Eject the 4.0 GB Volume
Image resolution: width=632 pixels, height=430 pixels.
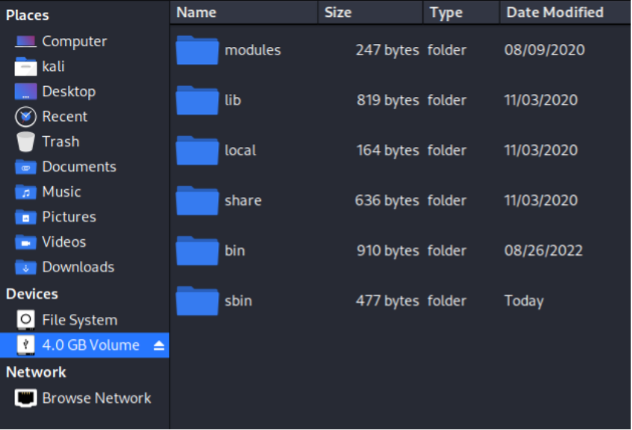158,346
